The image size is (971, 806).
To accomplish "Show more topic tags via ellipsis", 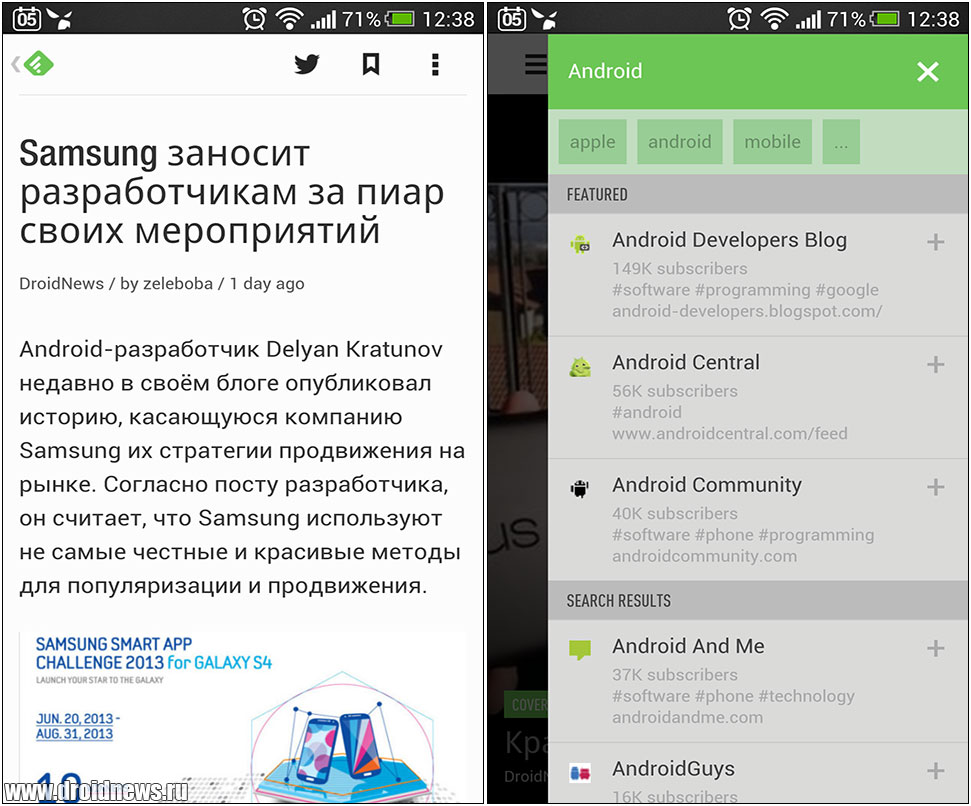I will [841, 142].
